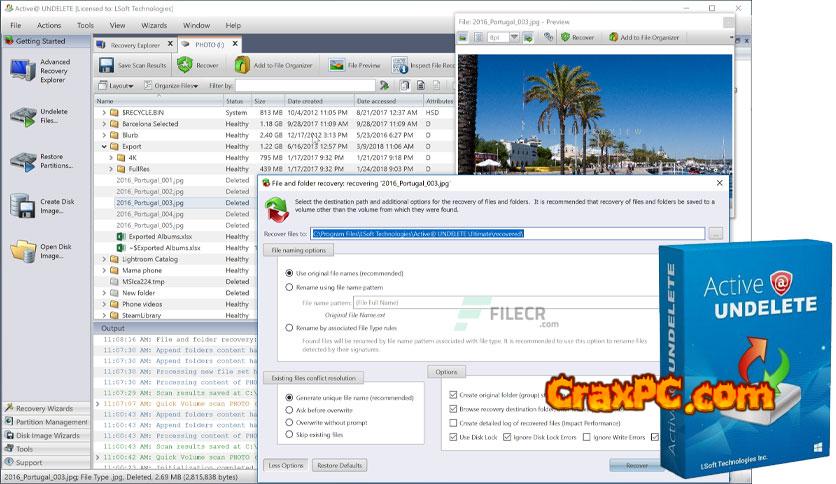
Task: Open File Preview from the toolbar
Action: coord(336,65)
